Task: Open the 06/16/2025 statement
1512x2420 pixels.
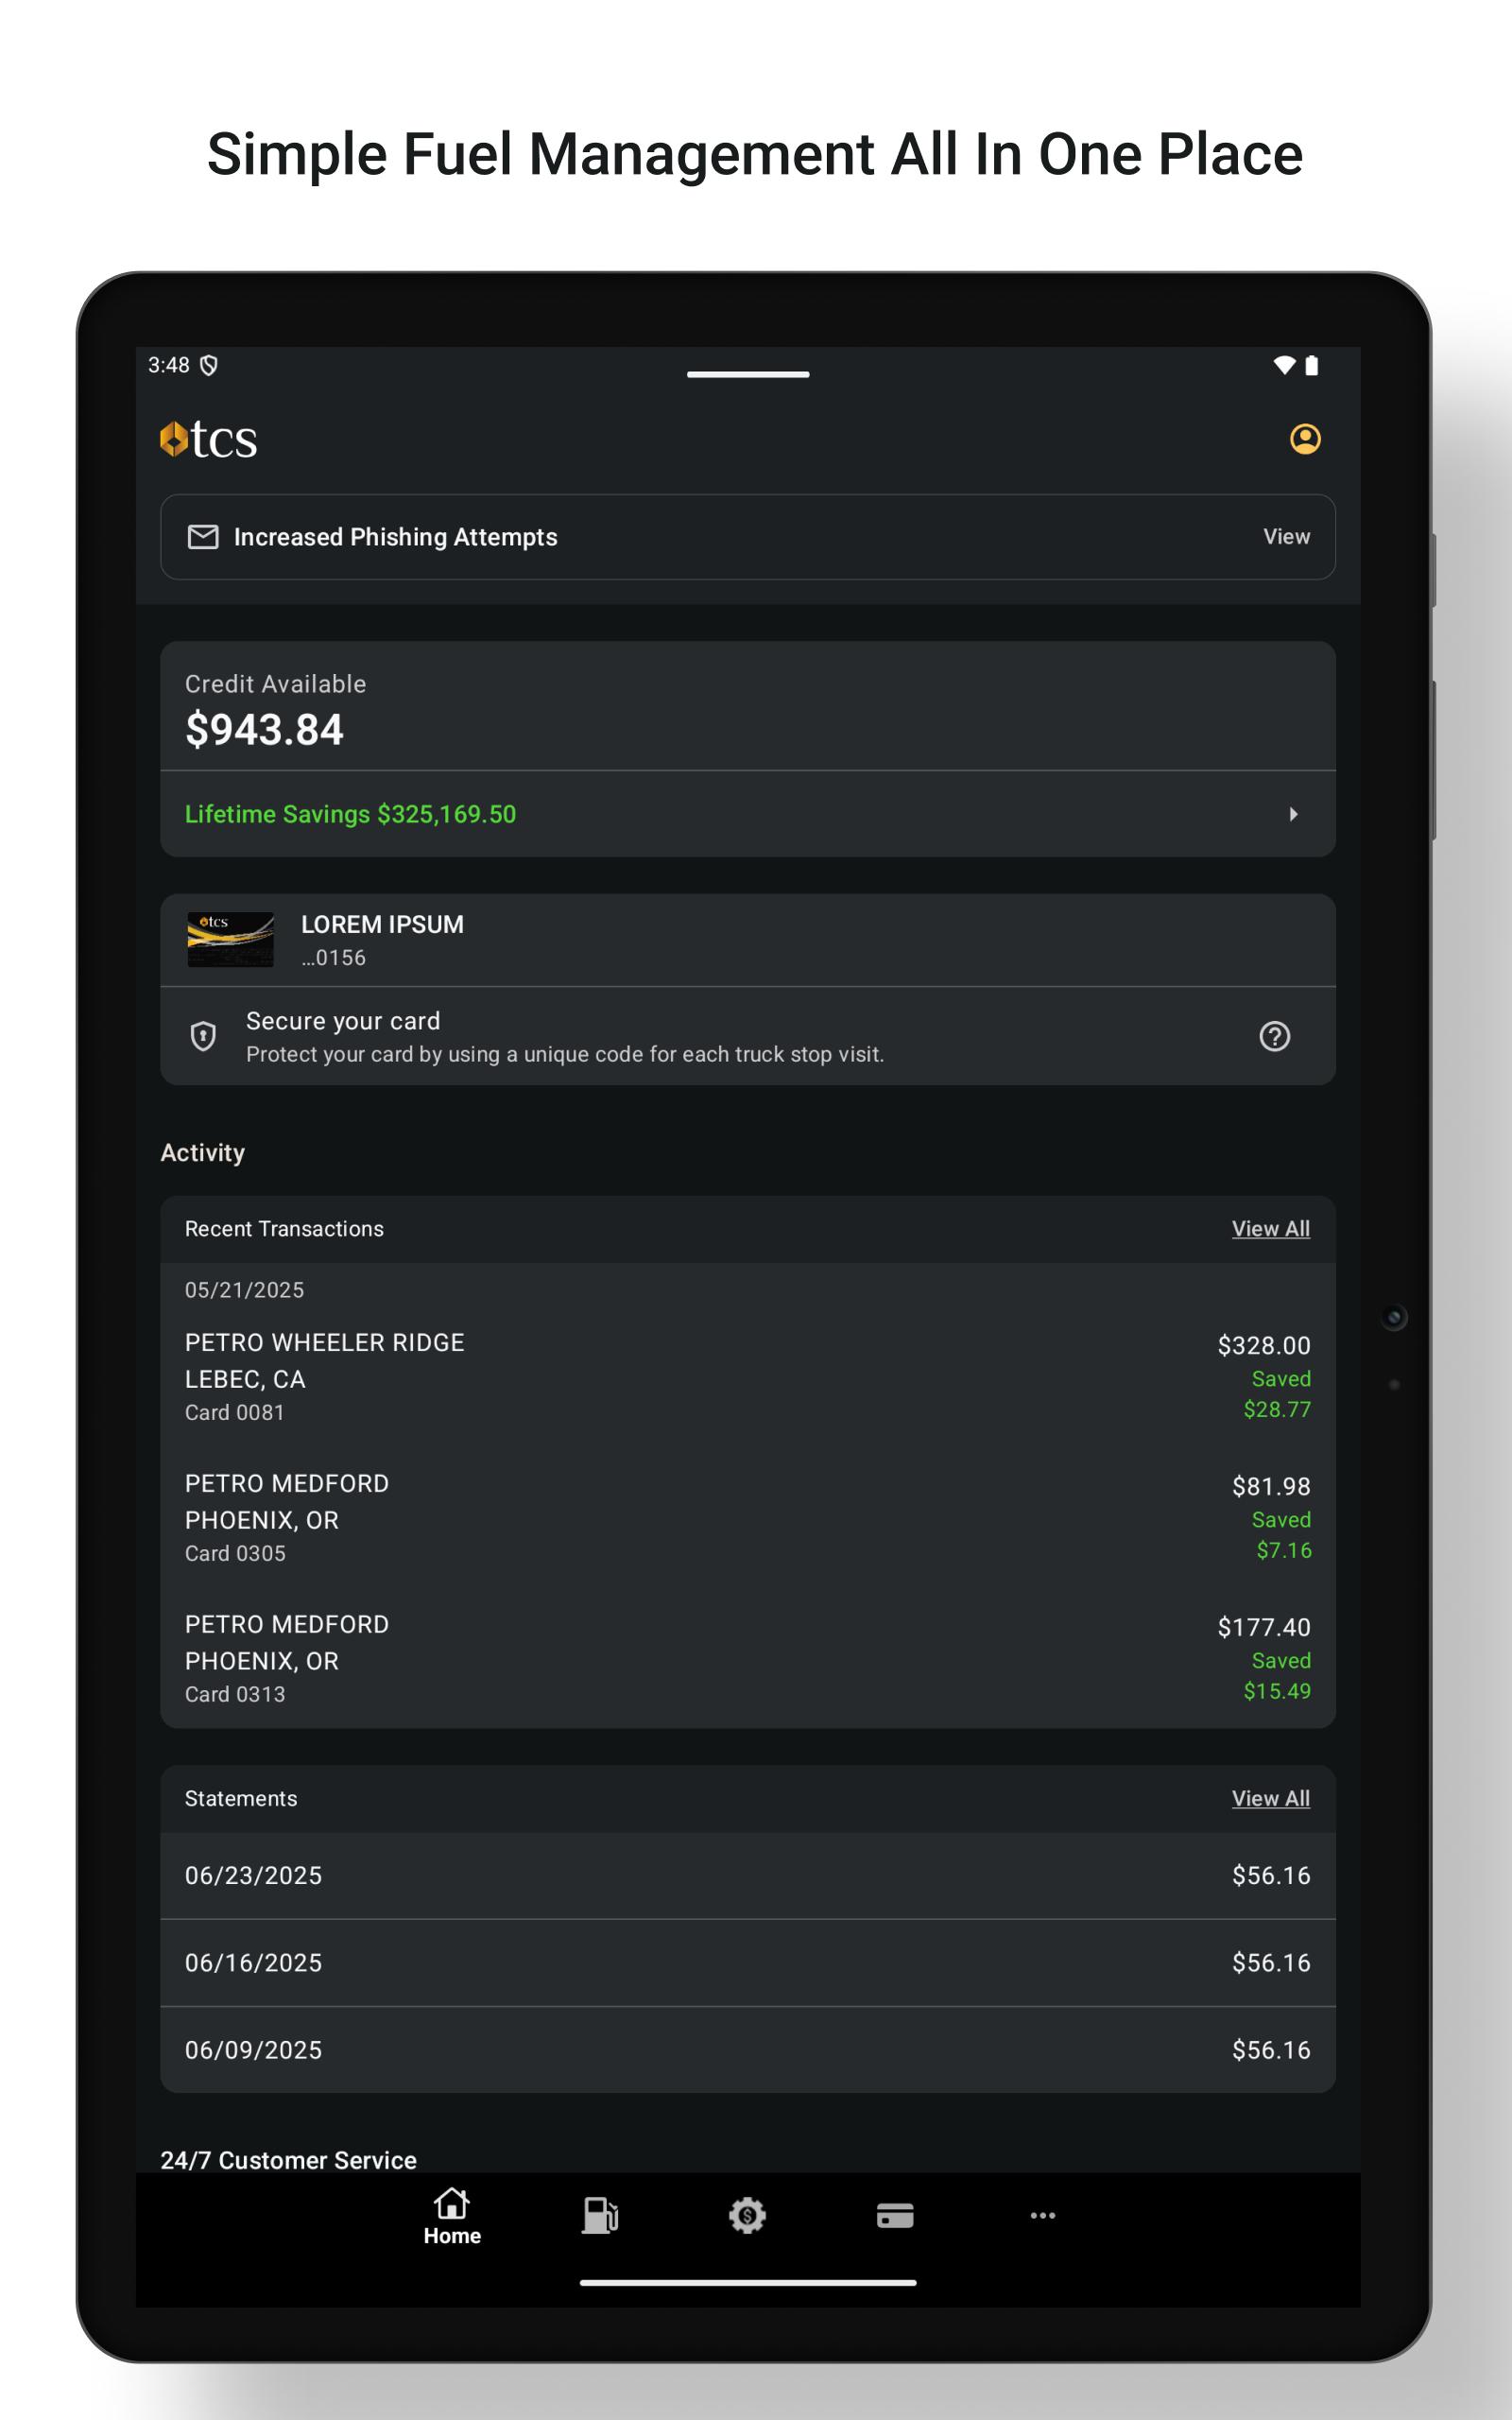Action: 748,1962
